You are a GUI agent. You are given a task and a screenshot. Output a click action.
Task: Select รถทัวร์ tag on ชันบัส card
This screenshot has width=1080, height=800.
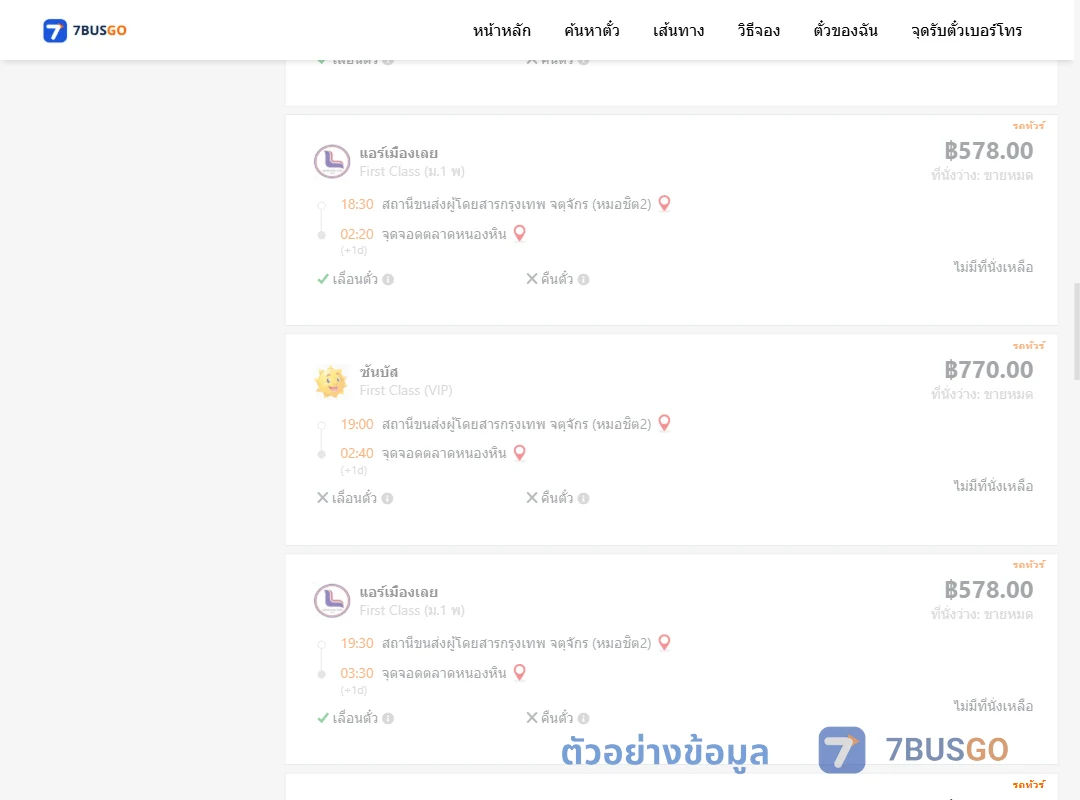(1028, 345)
